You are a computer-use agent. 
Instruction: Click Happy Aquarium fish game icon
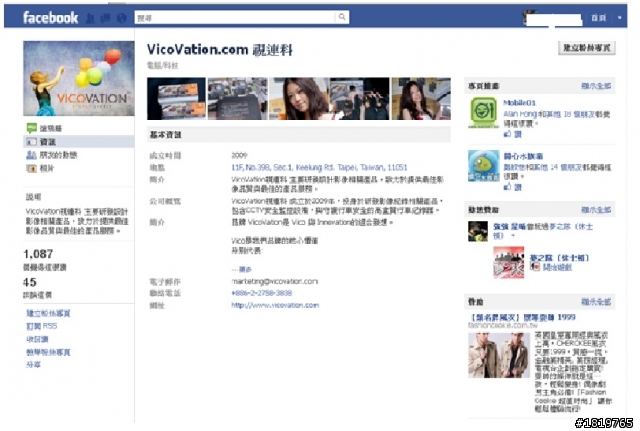click(484, 166)
